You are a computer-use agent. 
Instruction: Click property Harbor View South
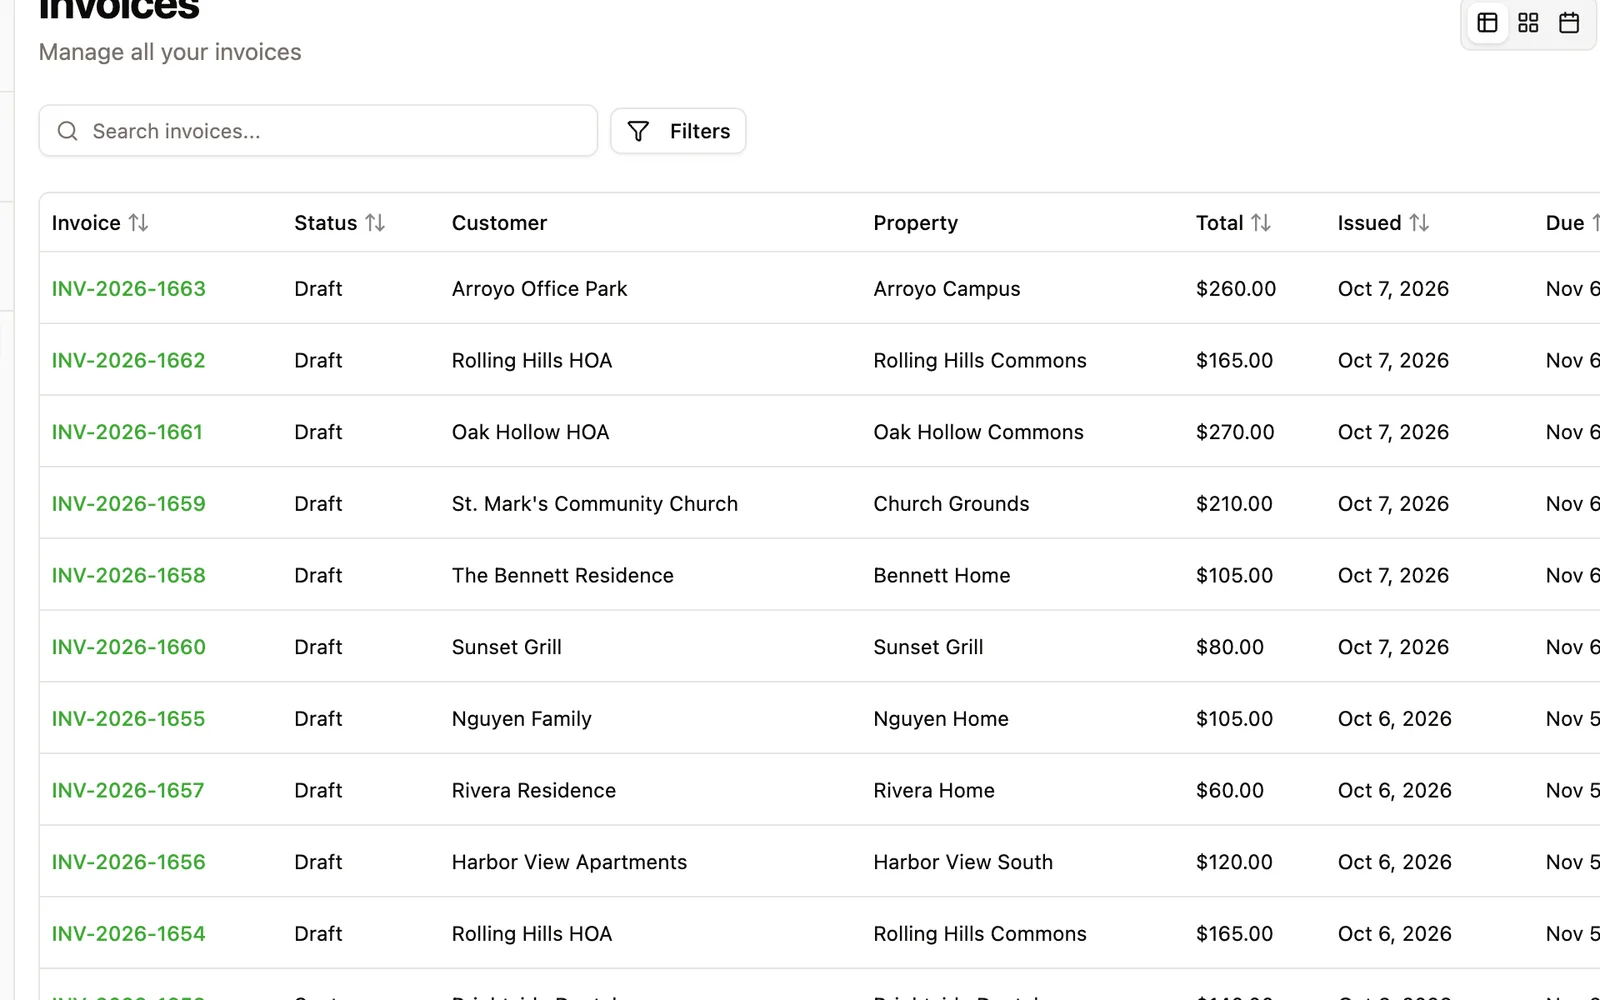tap(963, 862)
